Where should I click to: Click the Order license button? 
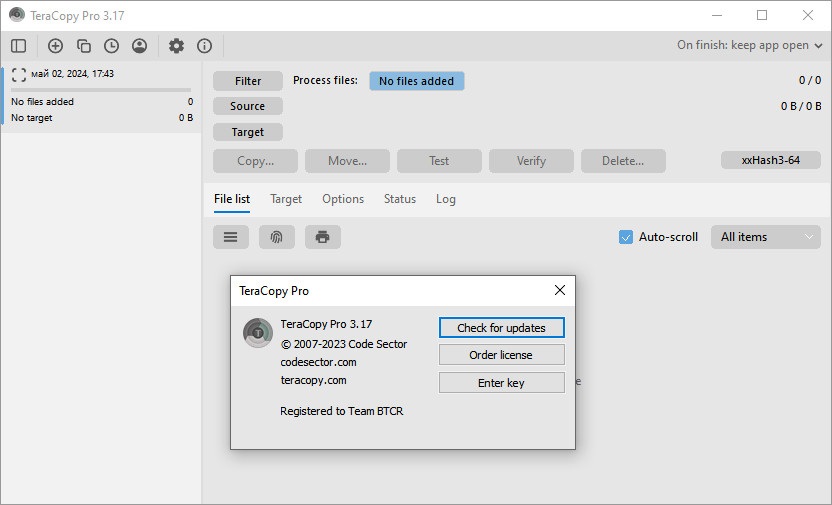(501, 355)
